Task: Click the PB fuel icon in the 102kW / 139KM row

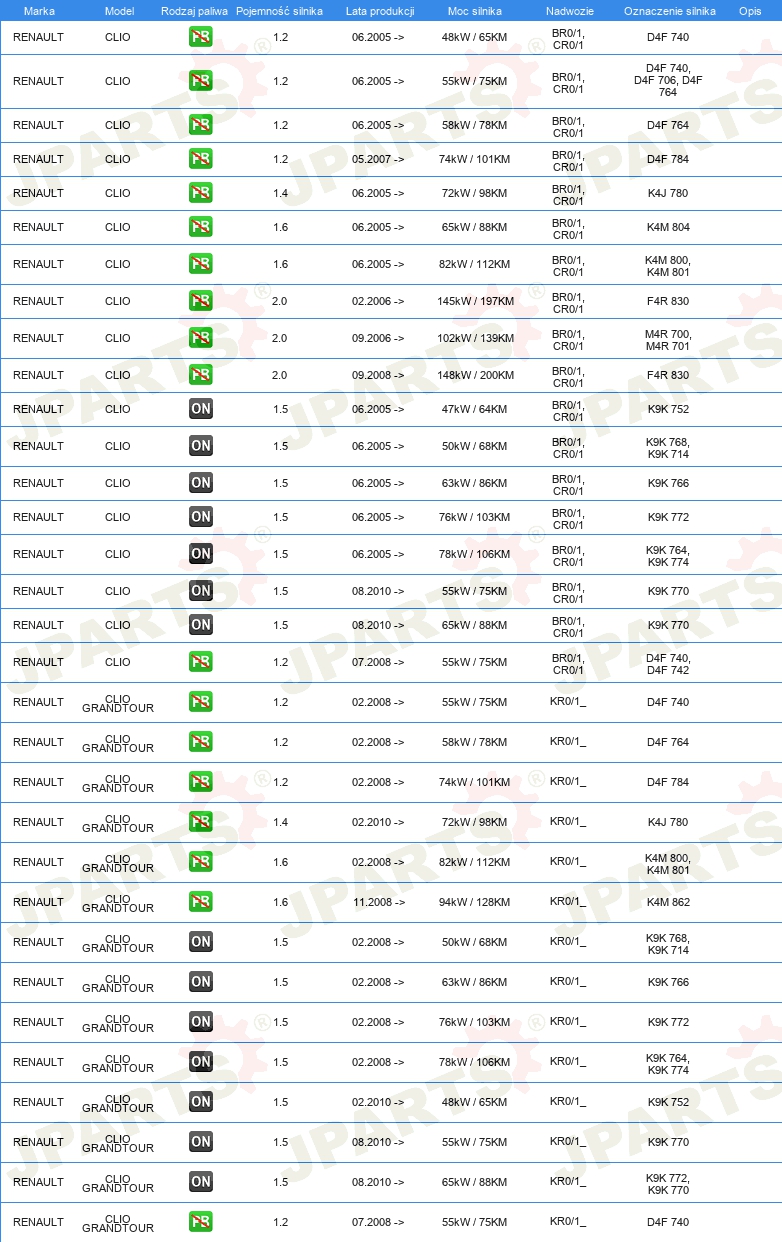Action: click(x=201, y=338)
